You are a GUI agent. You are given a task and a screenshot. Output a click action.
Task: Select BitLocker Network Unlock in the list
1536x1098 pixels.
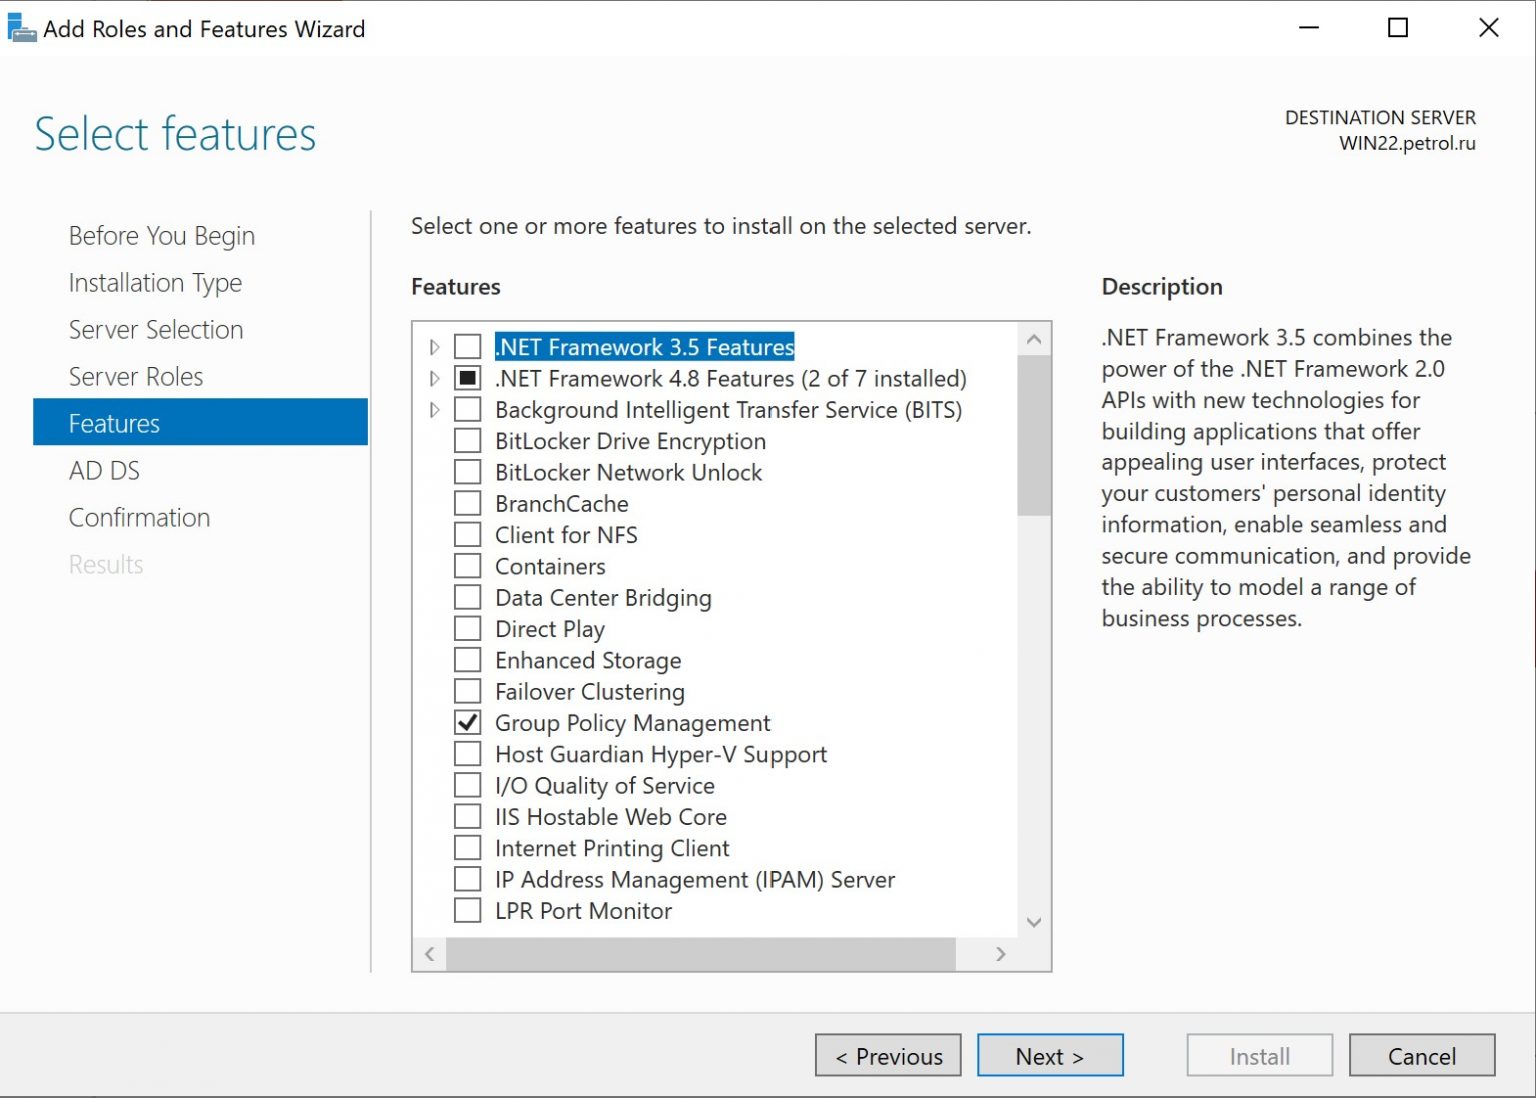(627, 471)
